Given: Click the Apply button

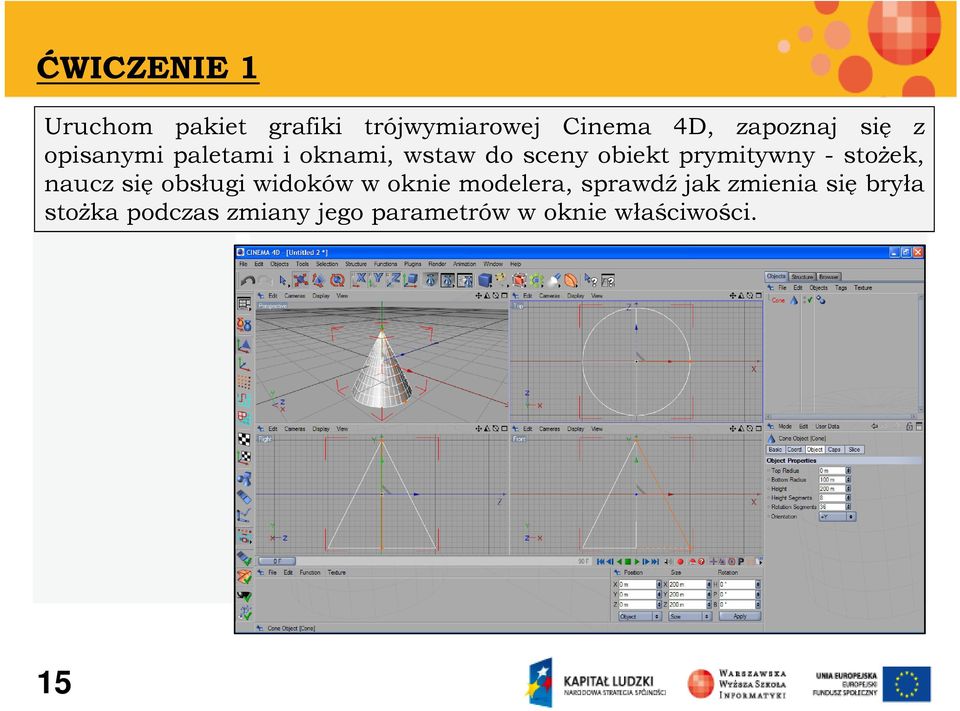Looking at the screenshot, I should pyautogui.click(x=740, y=616).
